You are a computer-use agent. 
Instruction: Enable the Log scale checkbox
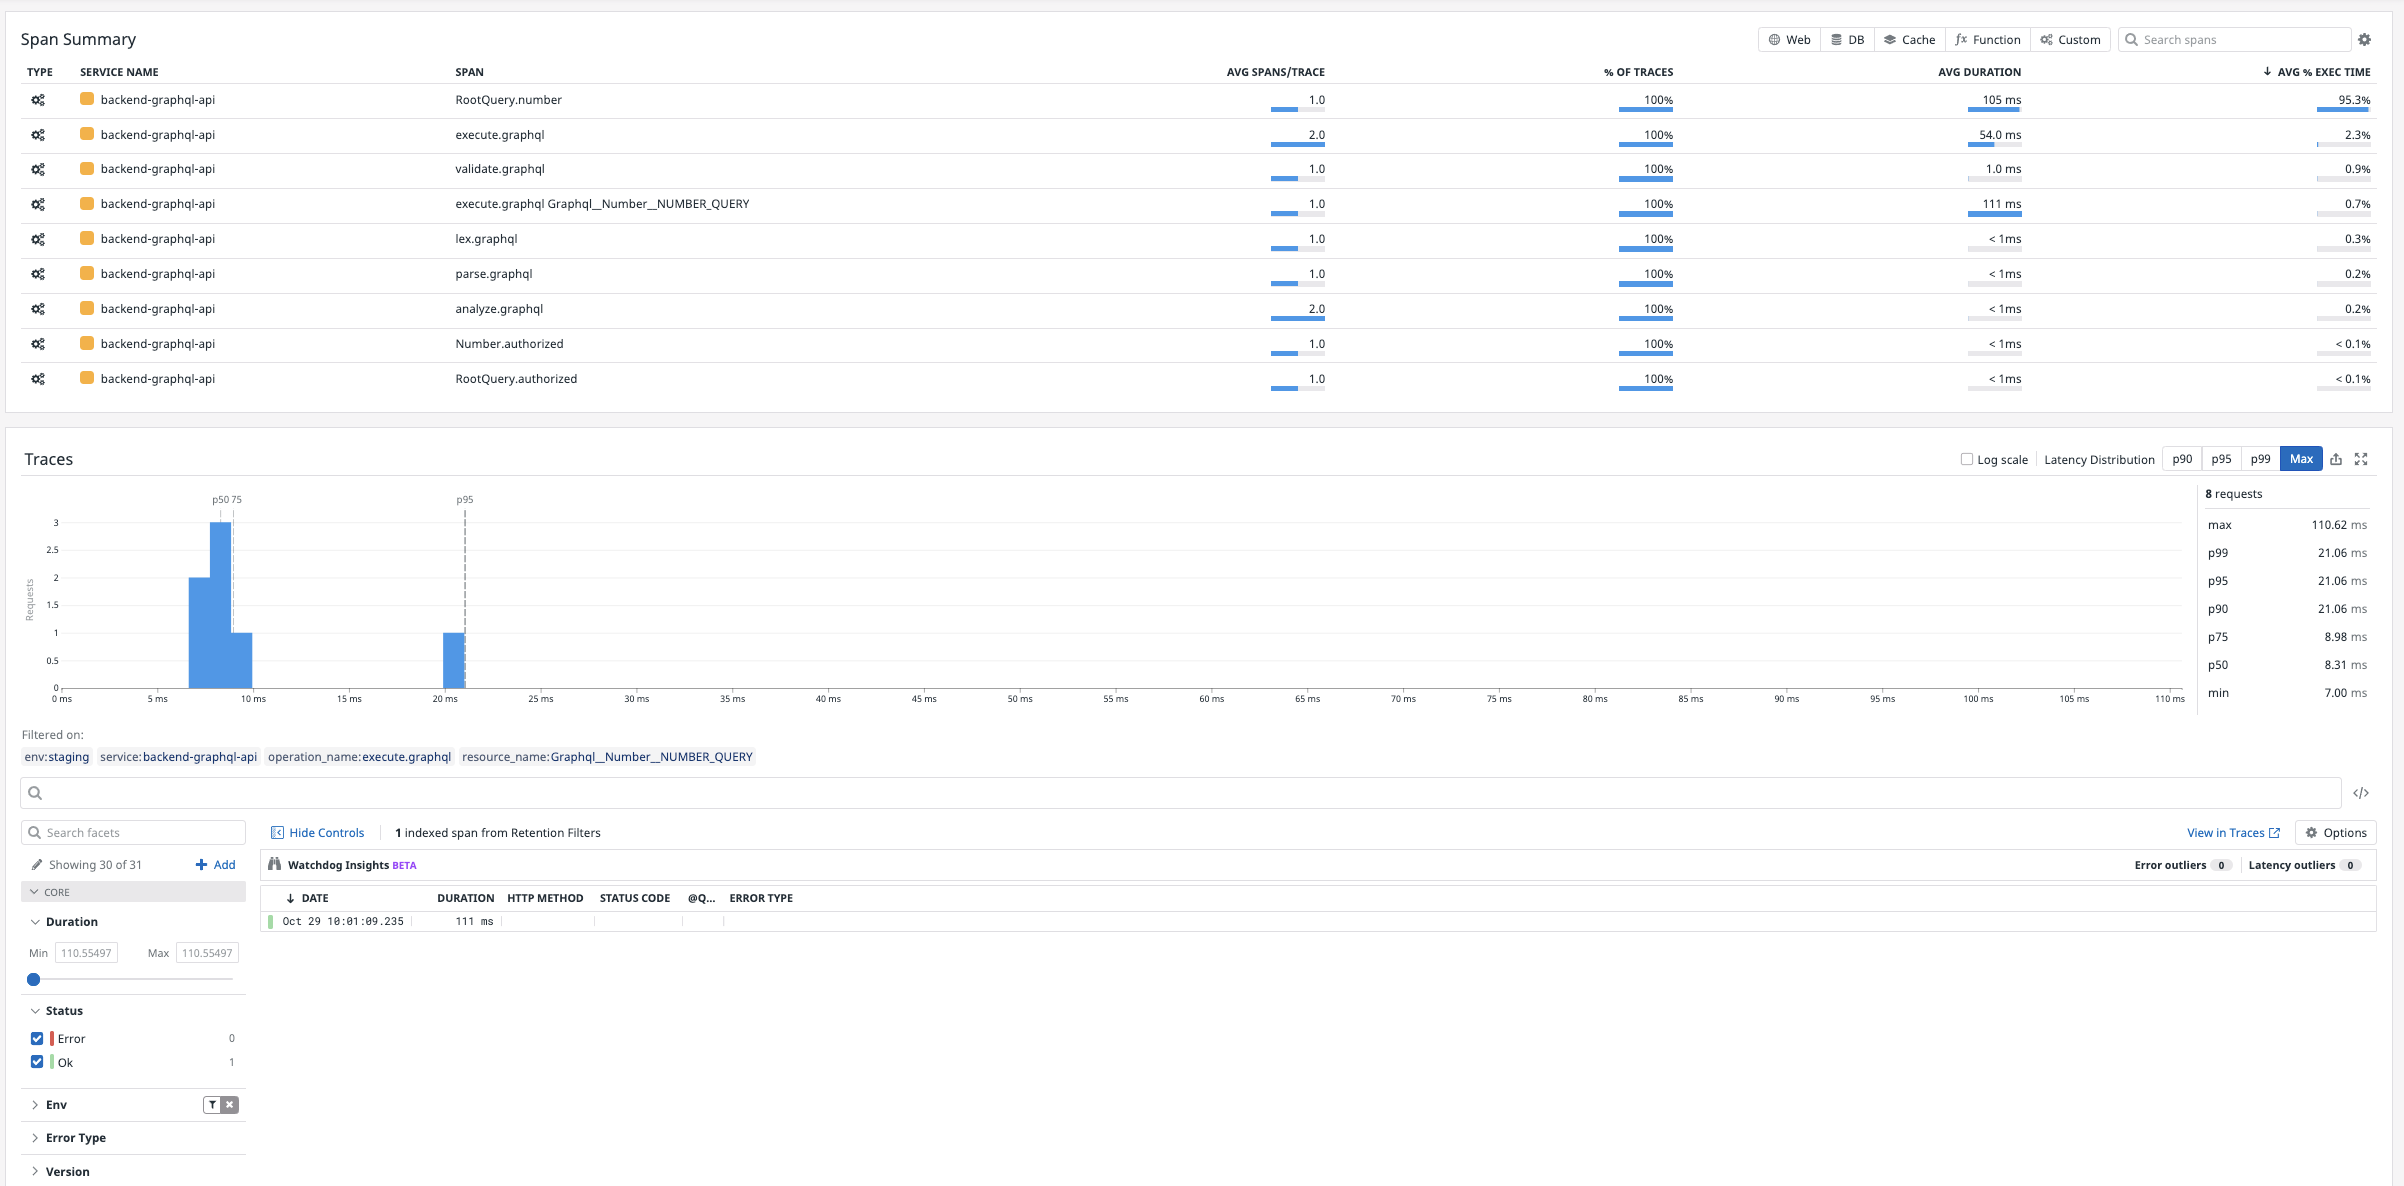pyautogui.click(x=1965, y=459)
